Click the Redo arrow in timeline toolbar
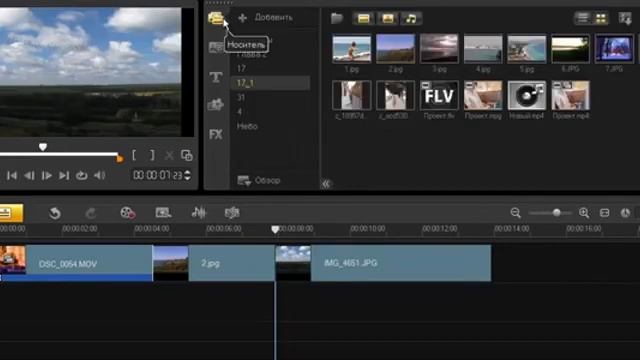Screen dimensions: 640x360 click(91, 213)
